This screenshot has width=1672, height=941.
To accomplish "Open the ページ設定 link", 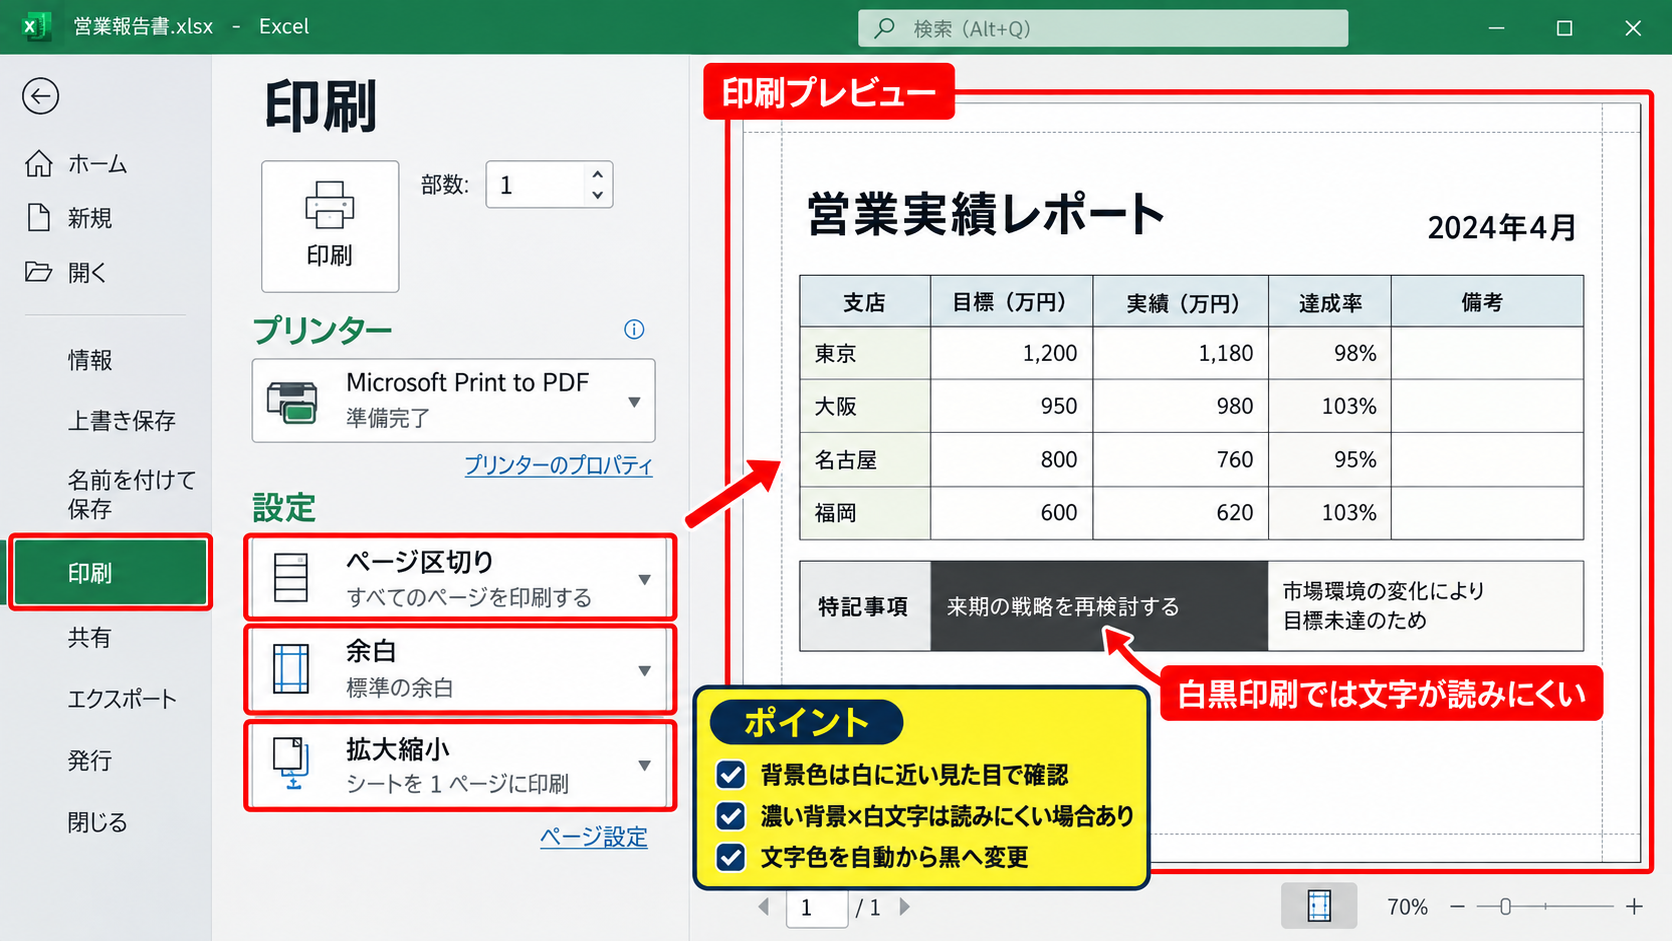I will tap(594, 836).
